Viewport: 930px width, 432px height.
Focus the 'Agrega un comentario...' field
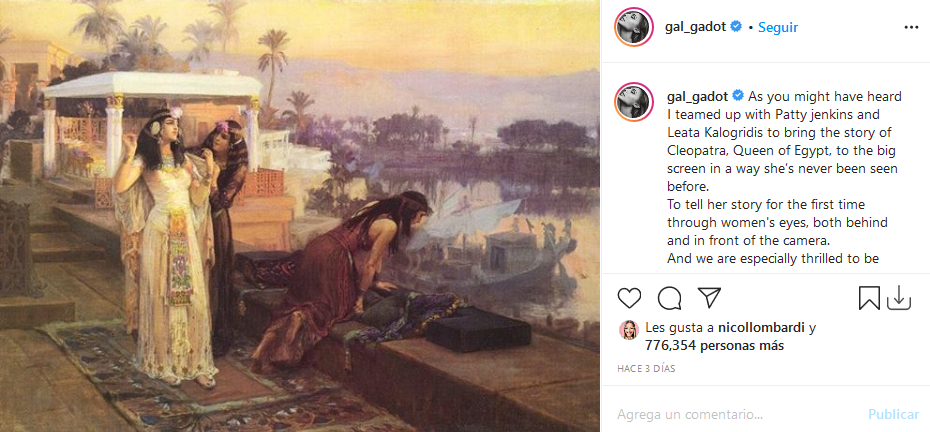coord(735,414)
